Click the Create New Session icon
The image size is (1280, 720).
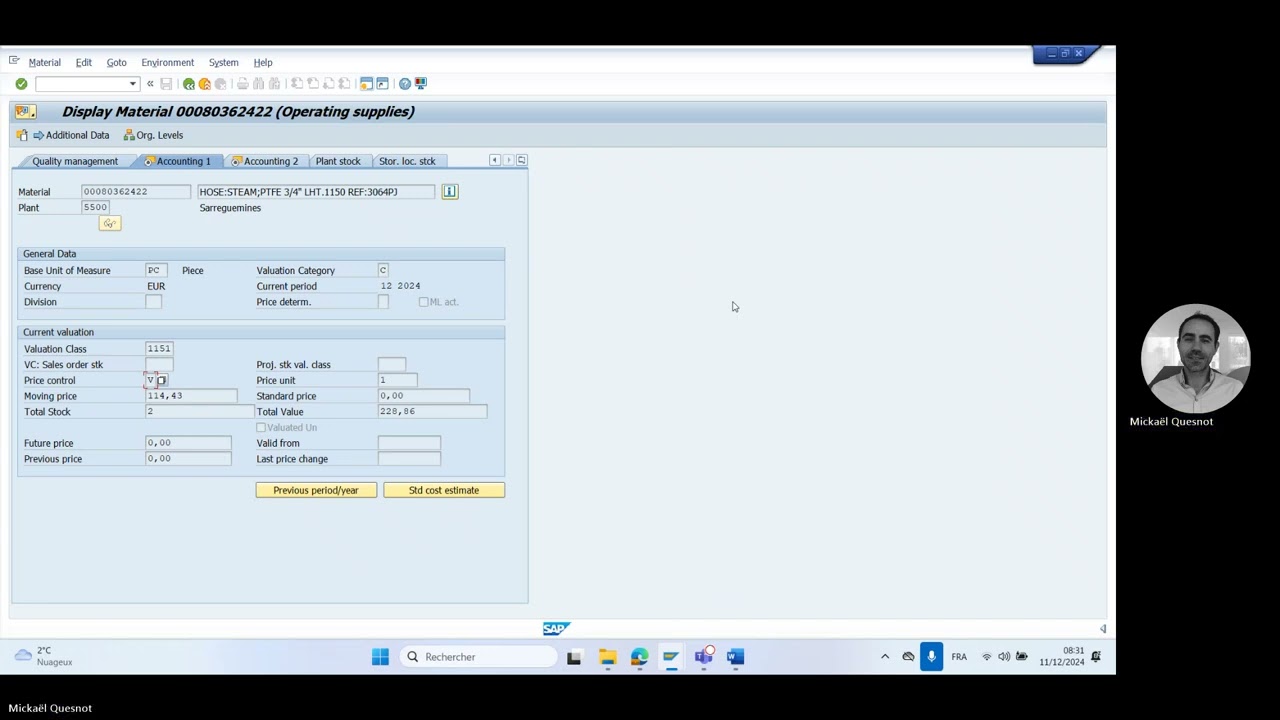tap(366, 84)
